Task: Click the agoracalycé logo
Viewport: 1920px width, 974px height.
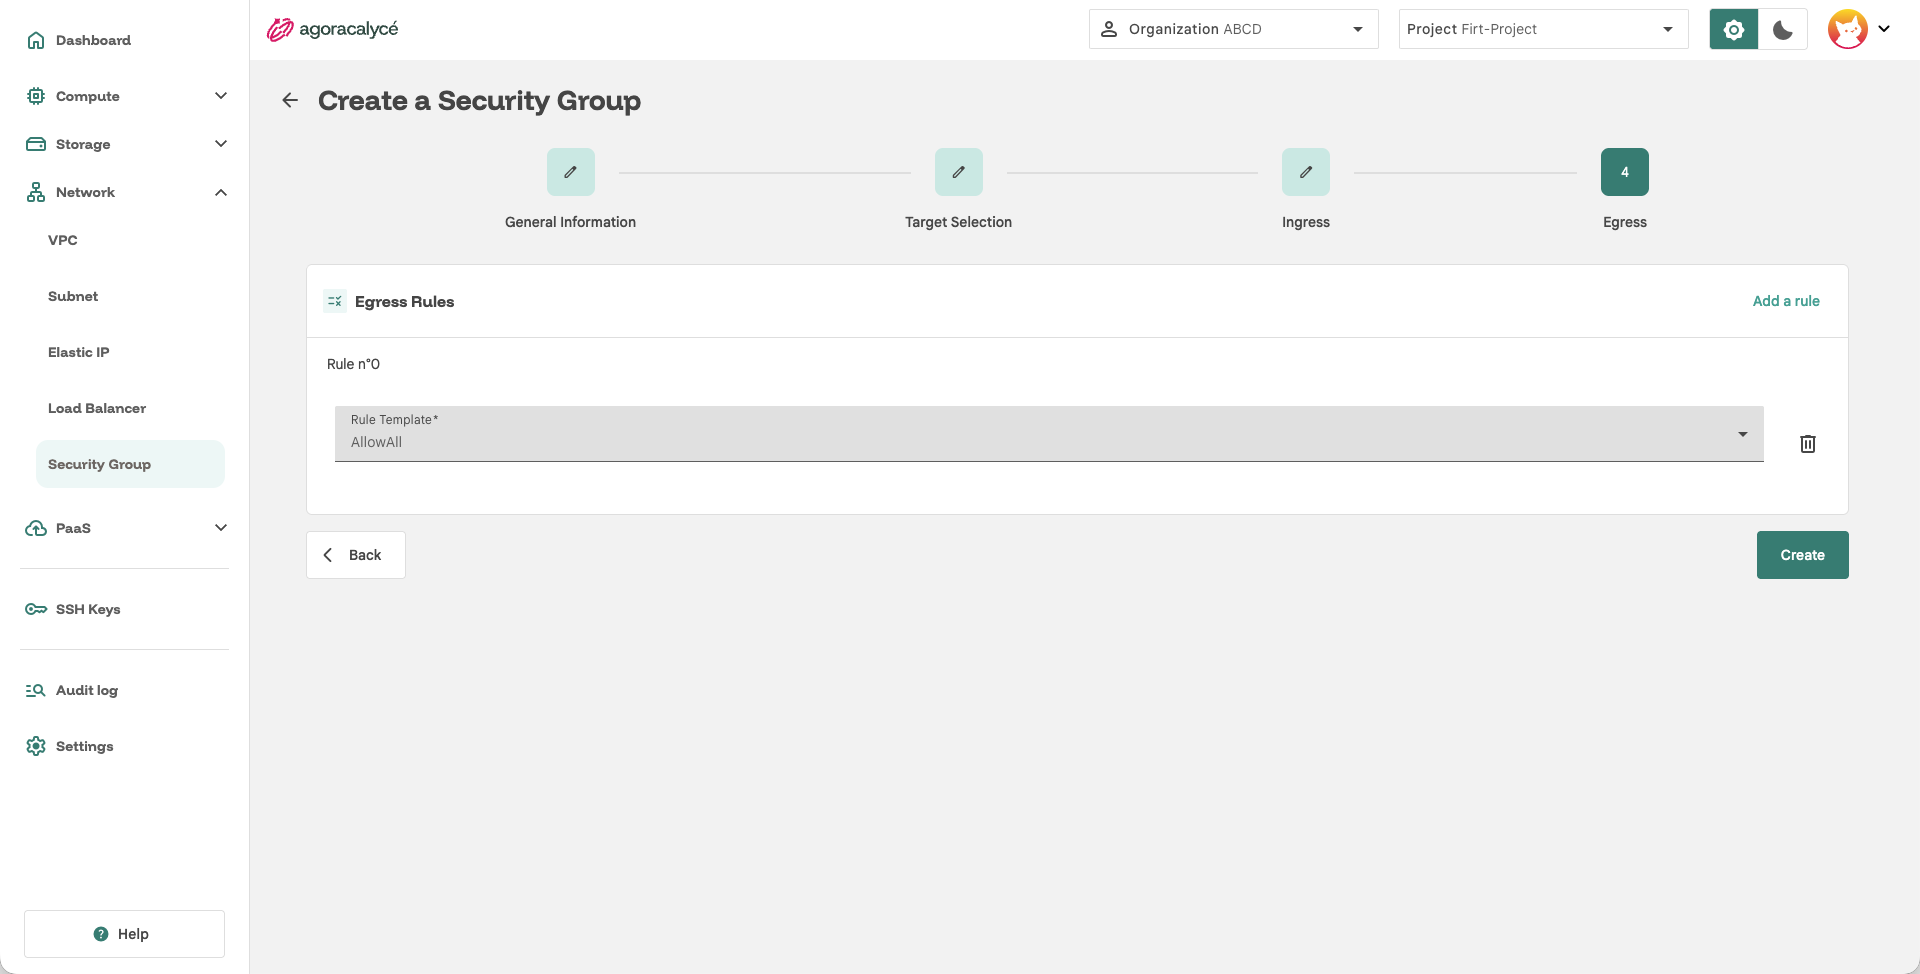Action: [x=332, y=29]
